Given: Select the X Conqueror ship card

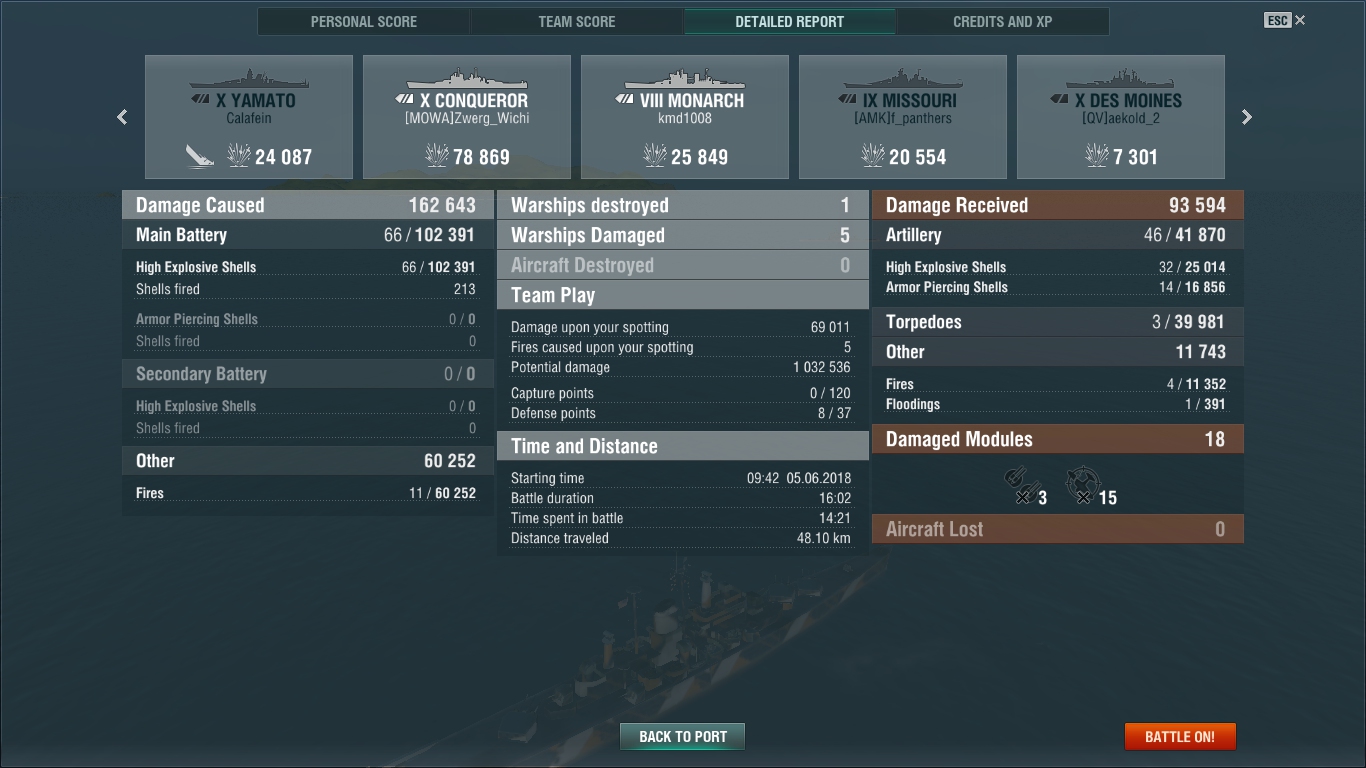Looking at the screenshot, I should tap(467, 117).
